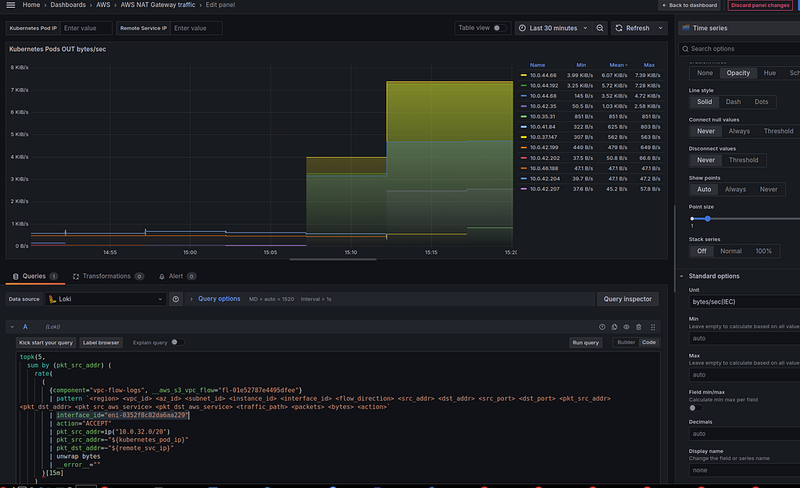800x488 pixels.
Task: Go to AWS breadcrumb folder
Action: [103, 5]
